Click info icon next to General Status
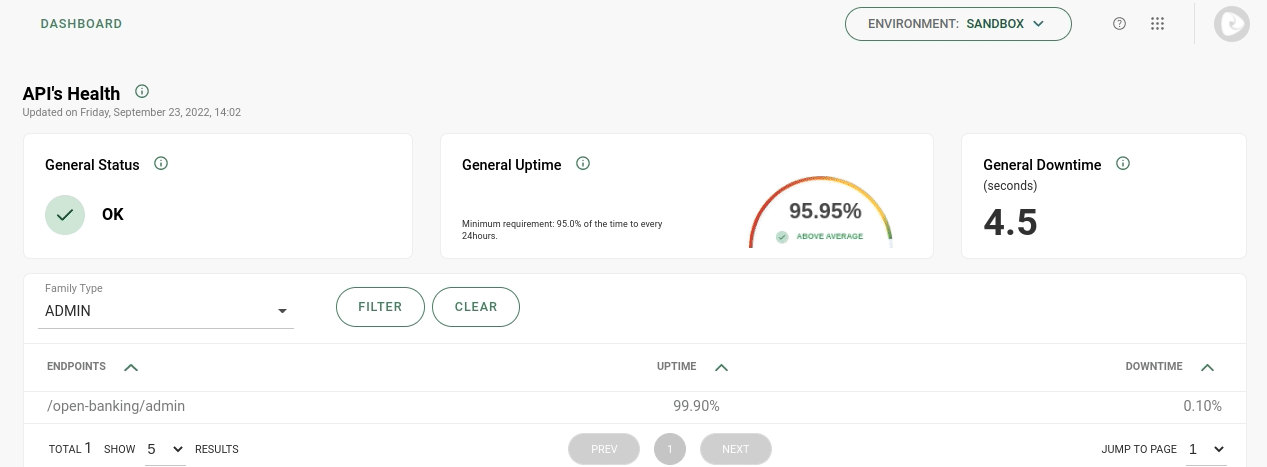The width and height of the screenshot is (1267, 467). point(161,164)
